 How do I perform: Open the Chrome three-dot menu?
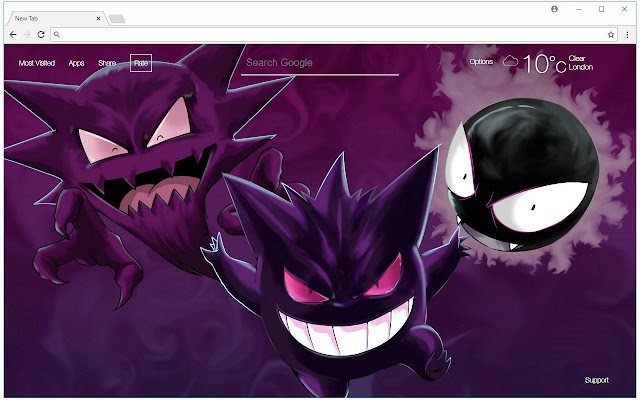click(627, 35)
